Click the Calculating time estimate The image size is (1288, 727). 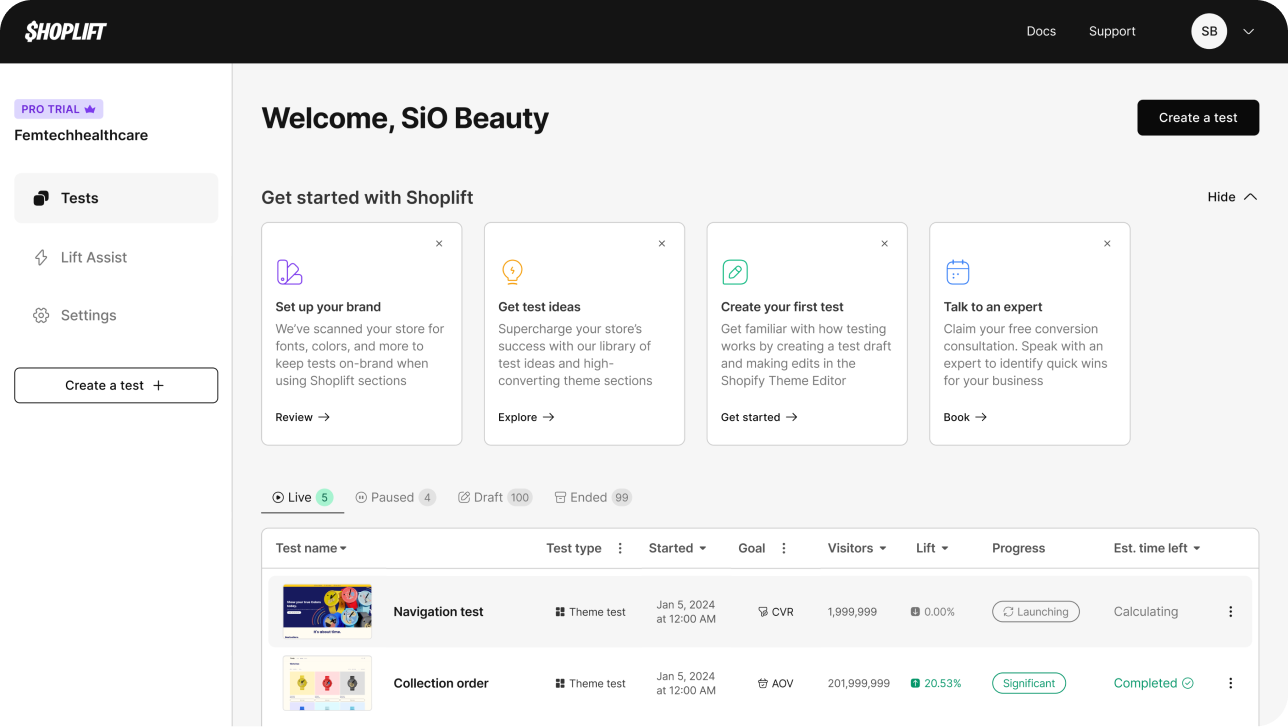point(1146,612)
